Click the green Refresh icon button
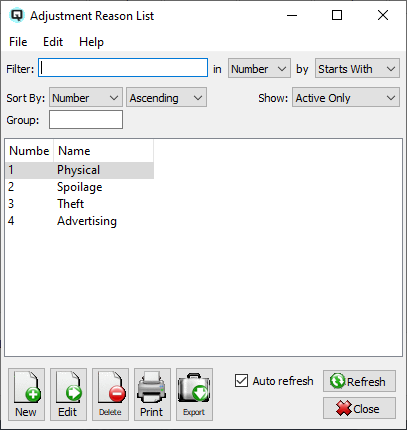Viewport: 407px width, 430px height. click(x=359, y=381)
